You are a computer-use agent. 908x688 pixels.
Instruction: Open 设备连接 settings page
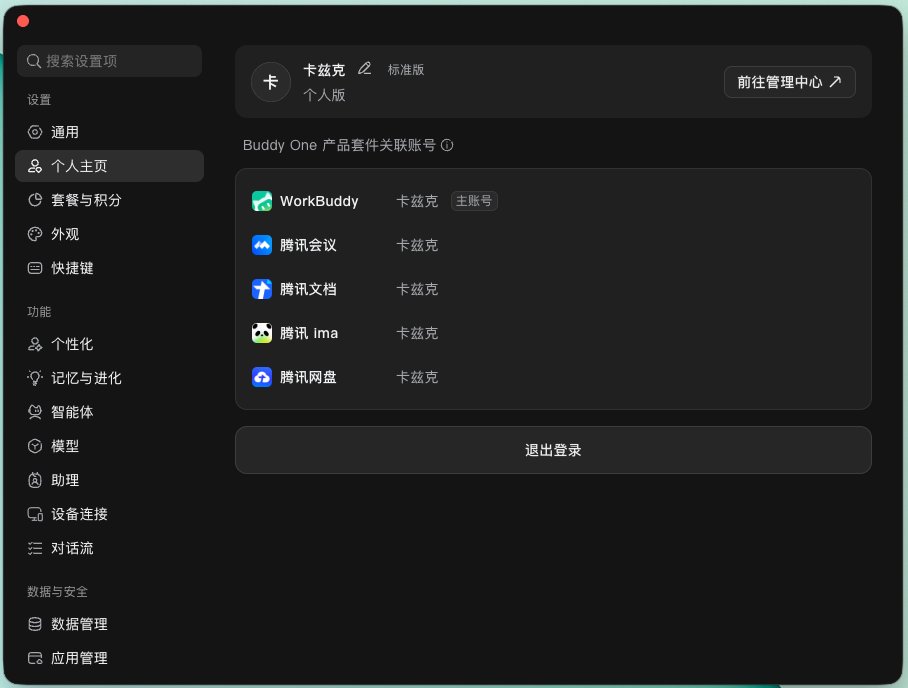pyautogui.click(x=109, y=514)
